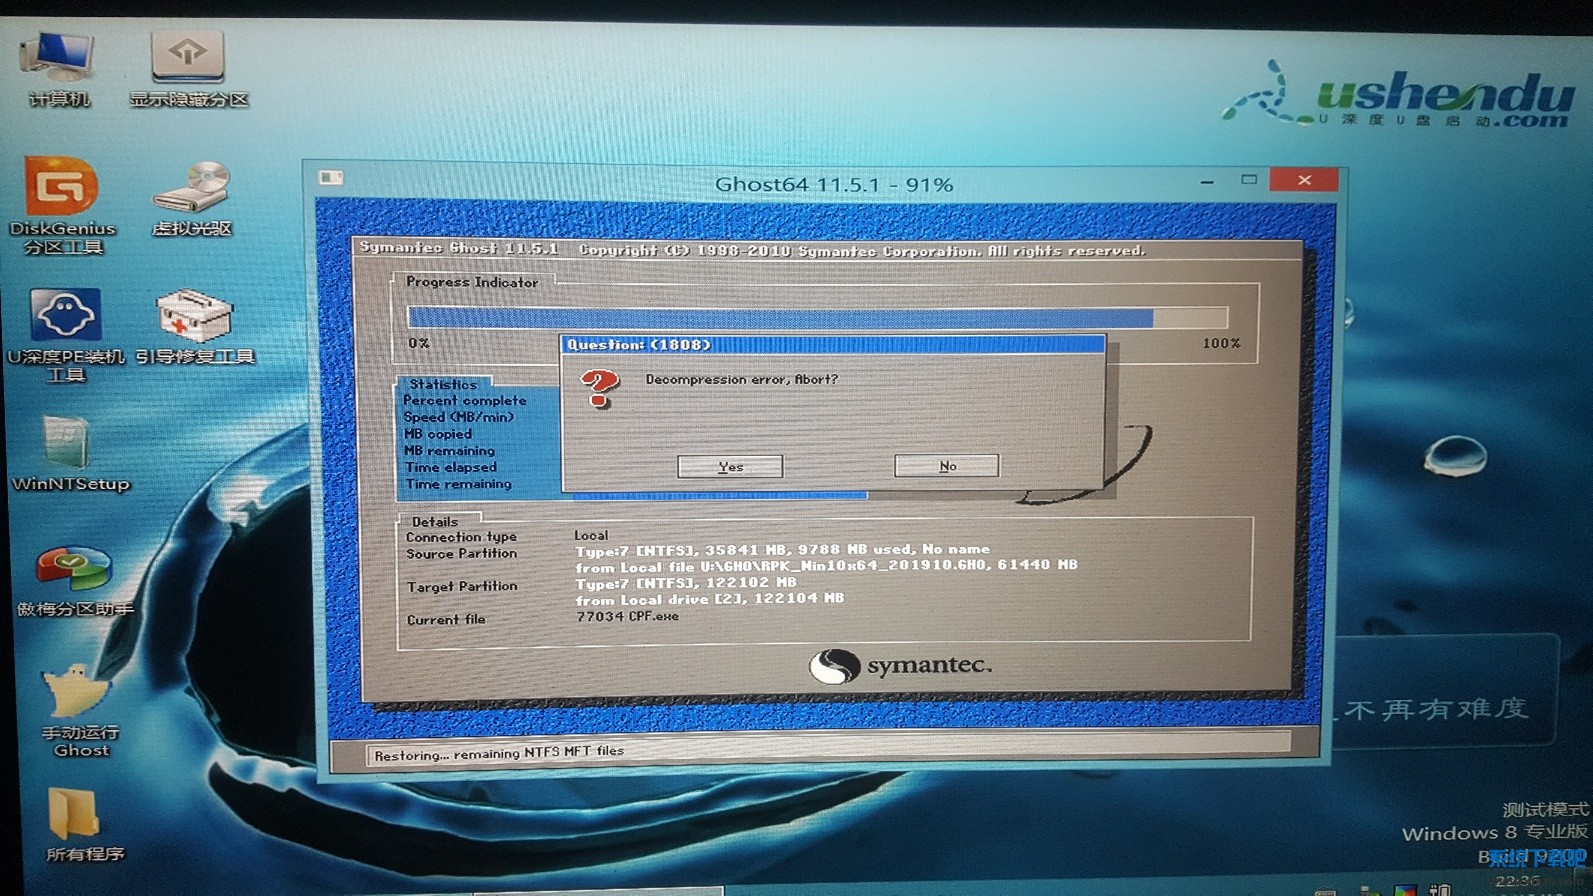This screenshot has width=1593, height=896.
Task: Launch 引导修复工具 boot repair icon
Action: click(194, 318)
